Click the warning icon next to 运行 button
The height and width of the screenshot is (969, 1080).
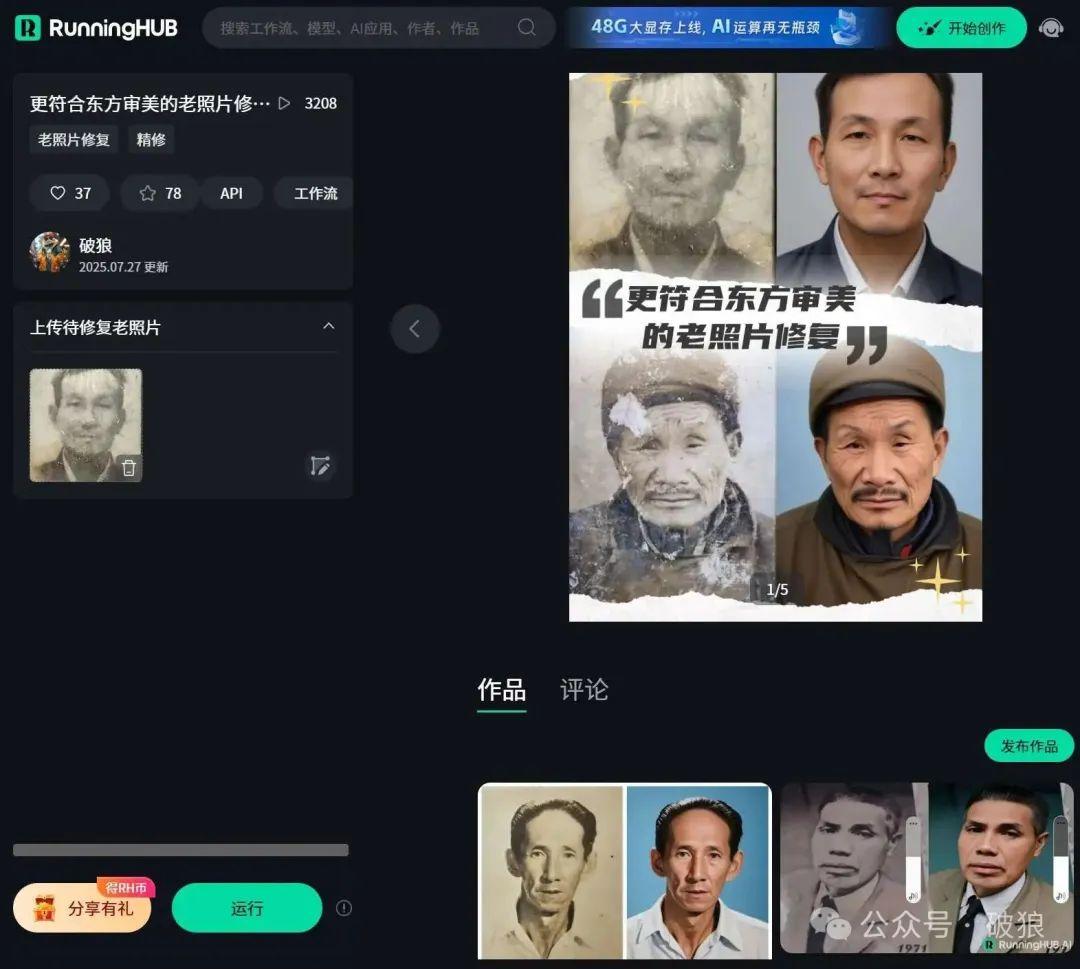pyautogui.click(x=343, y=907)
